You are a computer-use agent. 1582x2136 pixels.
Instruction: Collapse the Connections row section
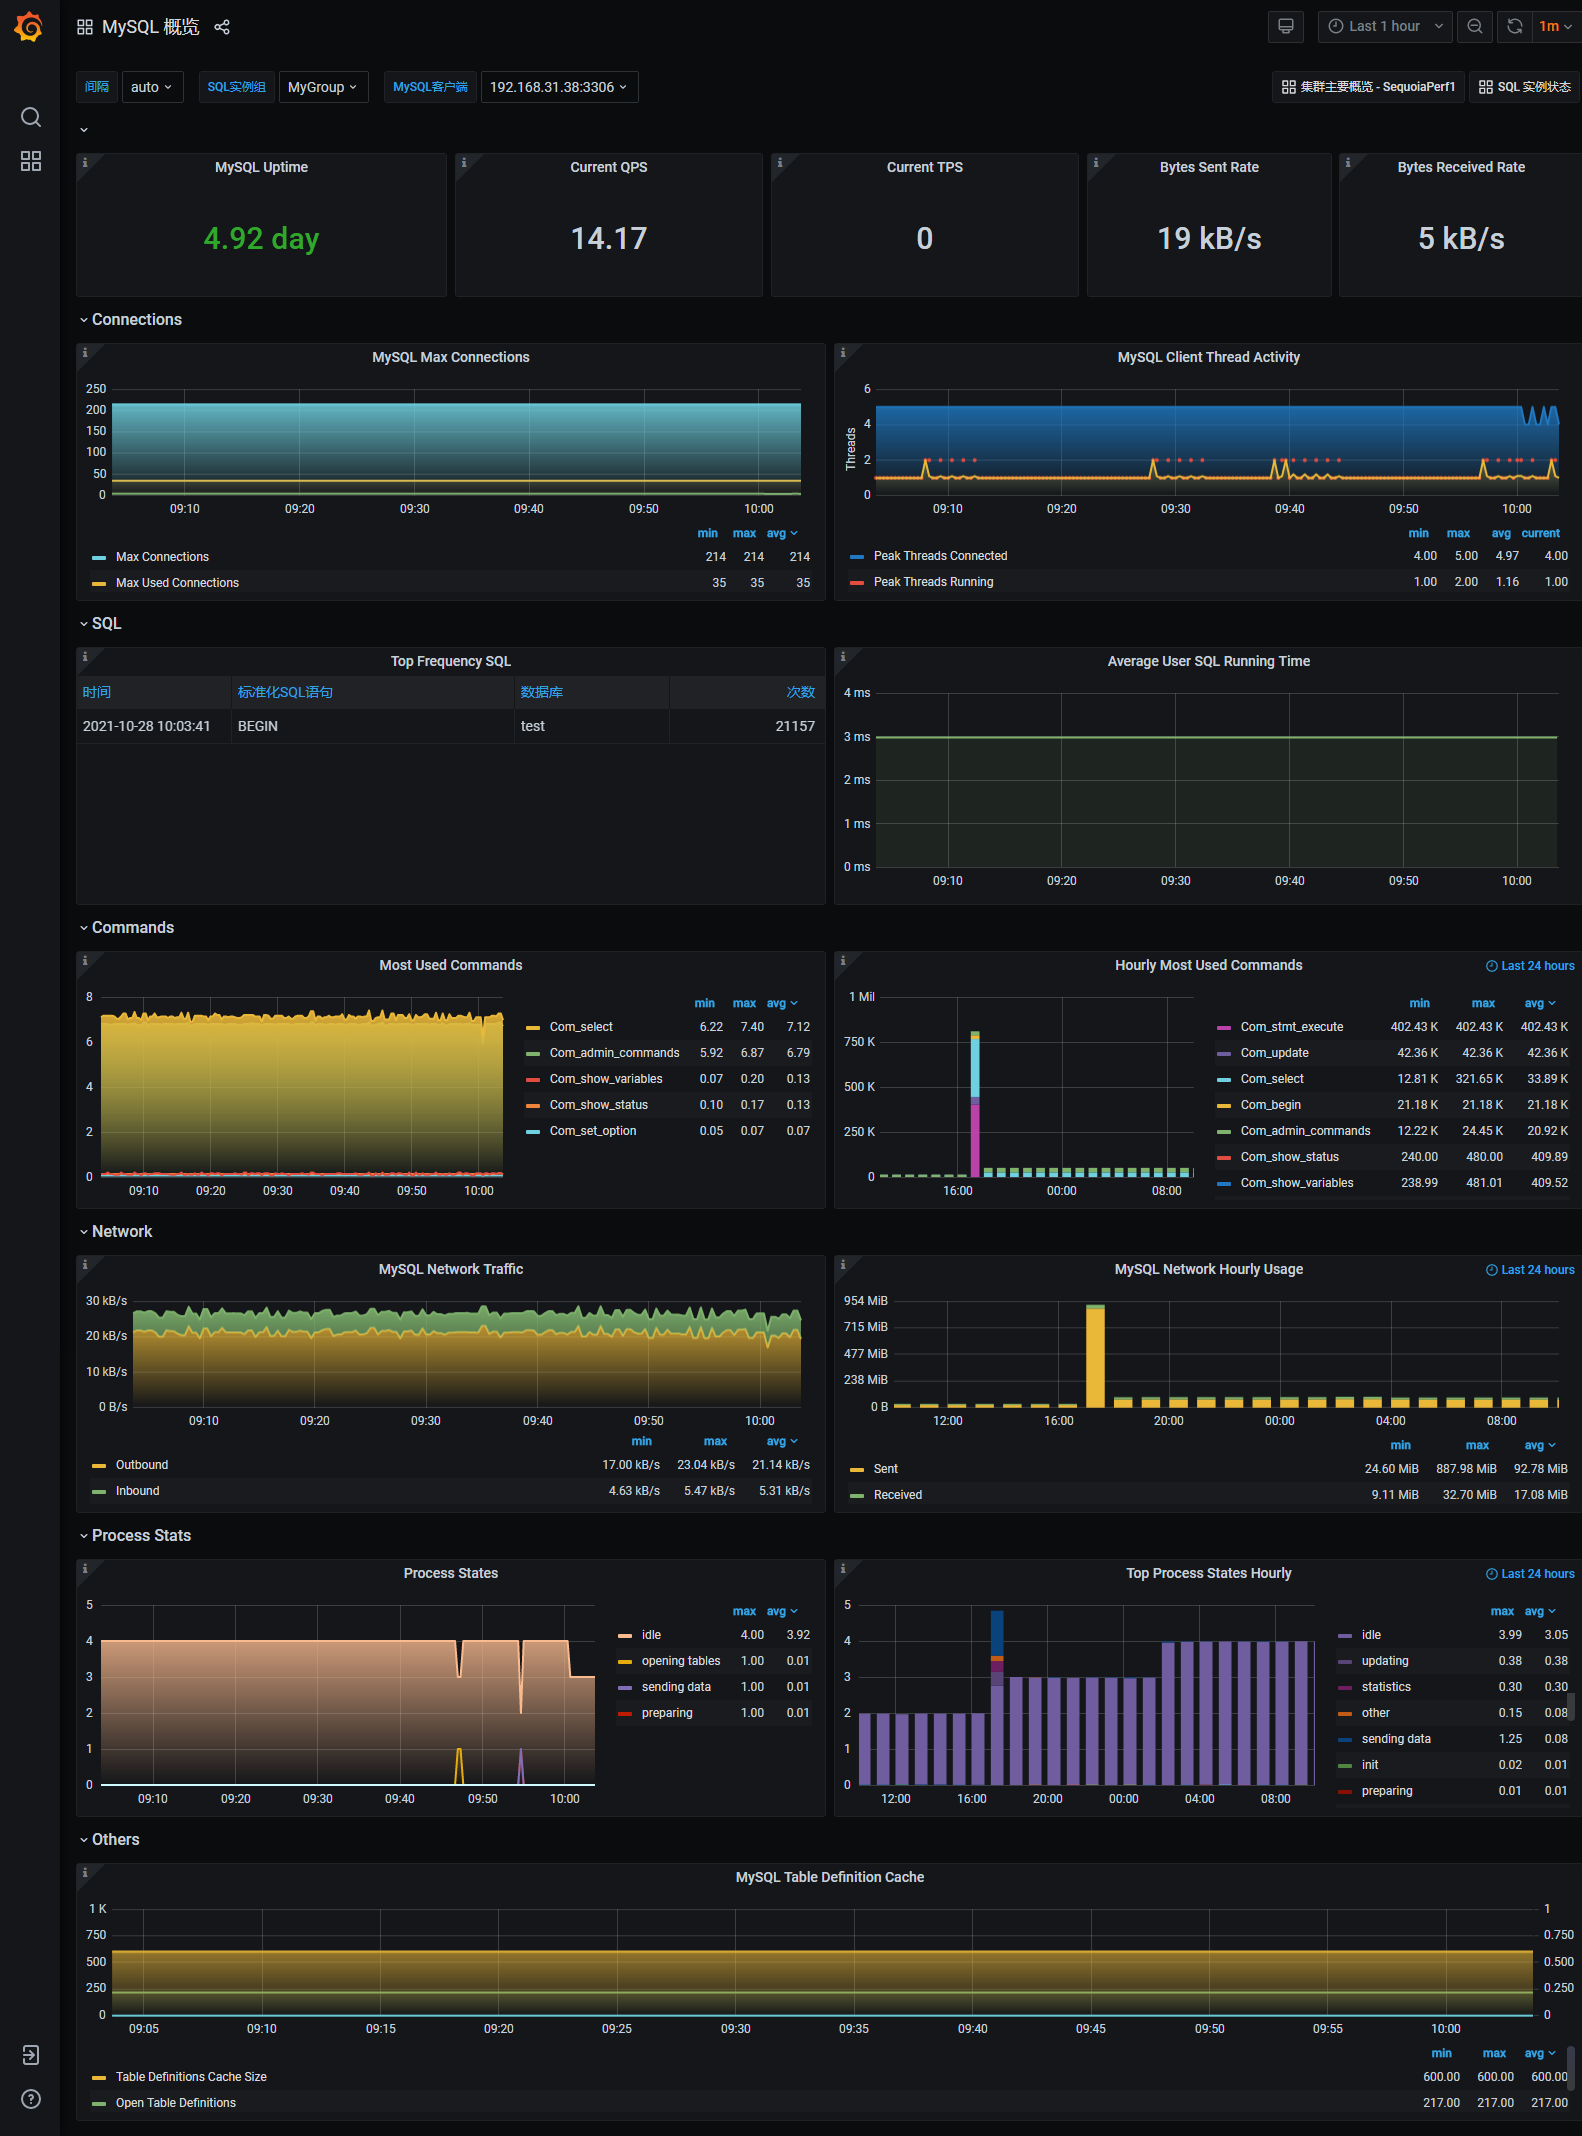tap(136, 320)
